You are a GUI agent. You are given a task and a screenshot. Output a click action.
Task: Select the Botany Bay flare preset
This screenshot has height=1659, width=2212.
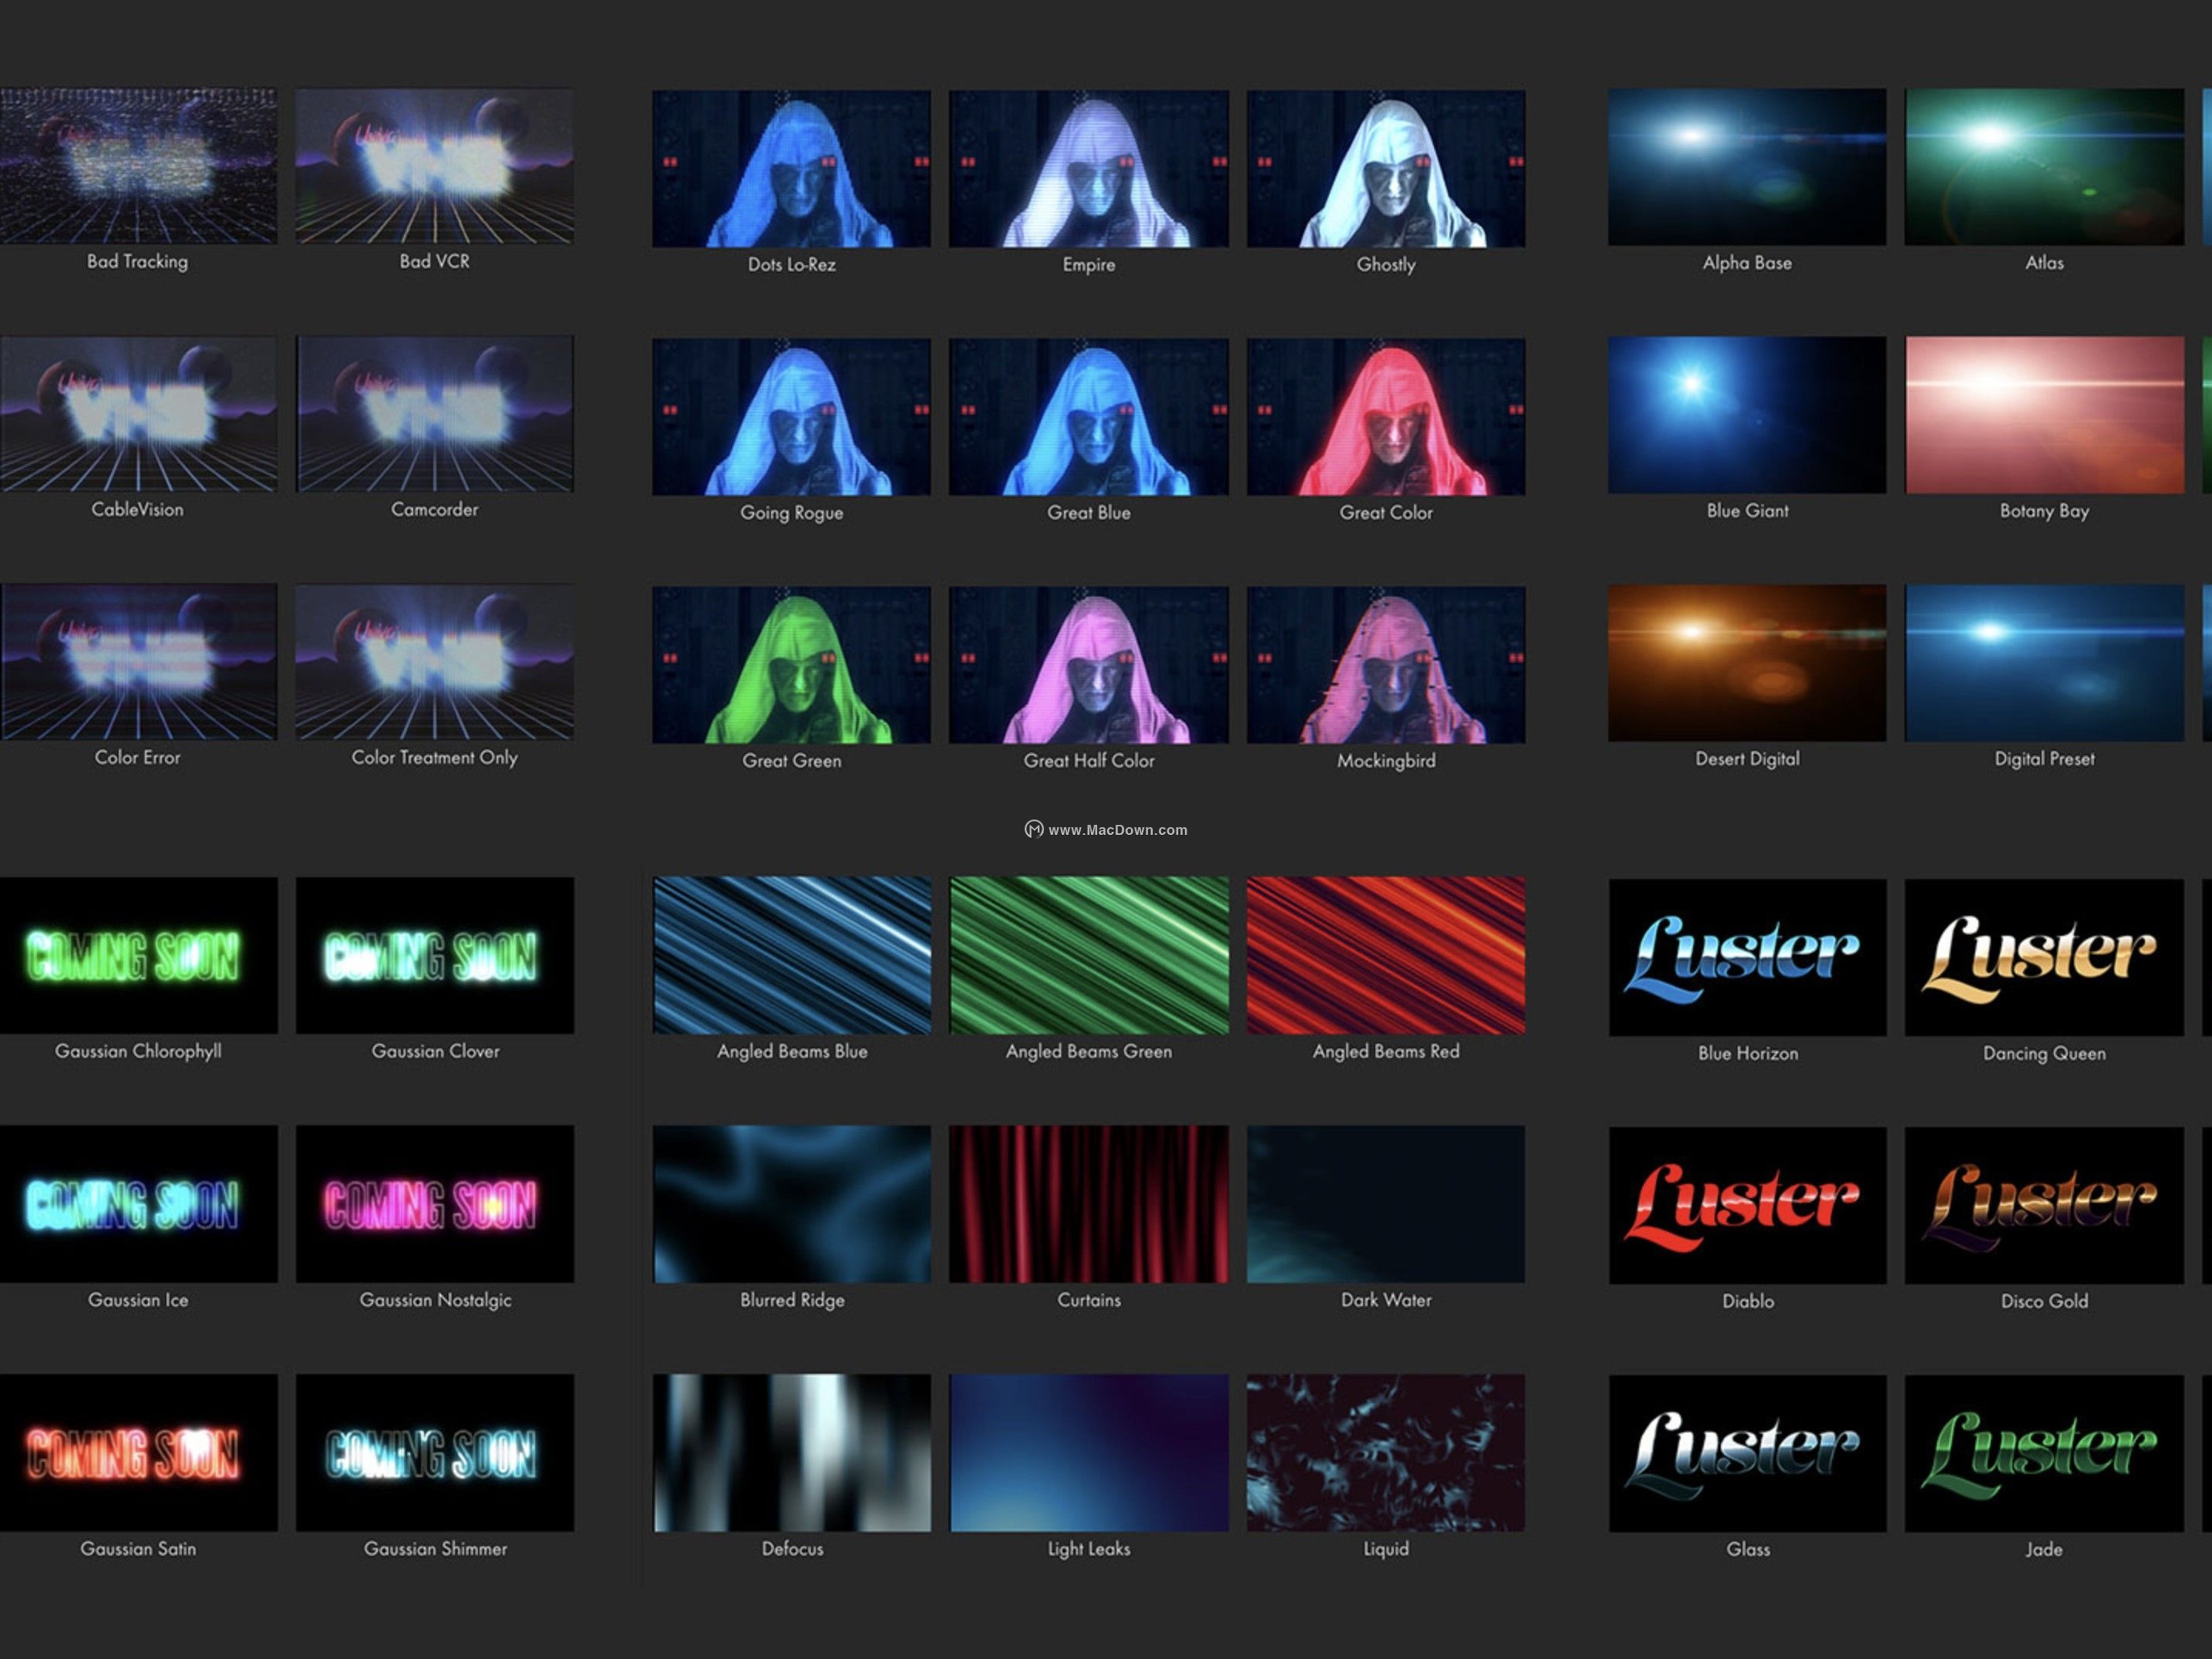2044,418
